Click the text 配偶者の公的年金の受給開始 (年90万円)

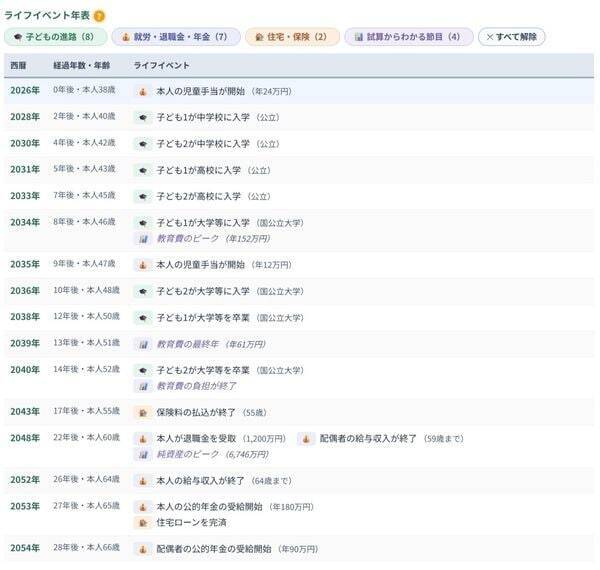point(237,549)
